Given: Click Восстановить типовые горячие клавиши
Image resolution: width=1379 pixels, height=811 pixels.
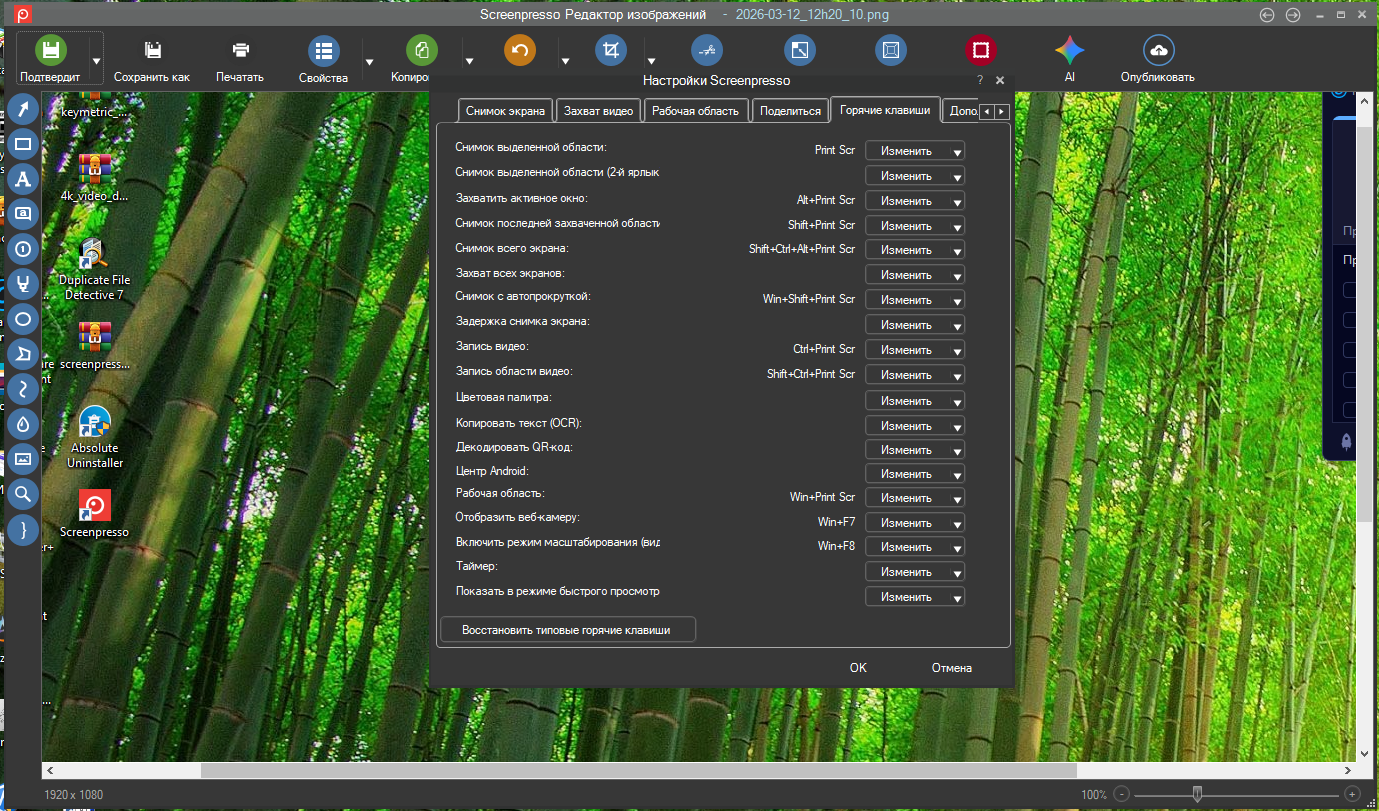Looking at the screenshot, I should [567, 630].
